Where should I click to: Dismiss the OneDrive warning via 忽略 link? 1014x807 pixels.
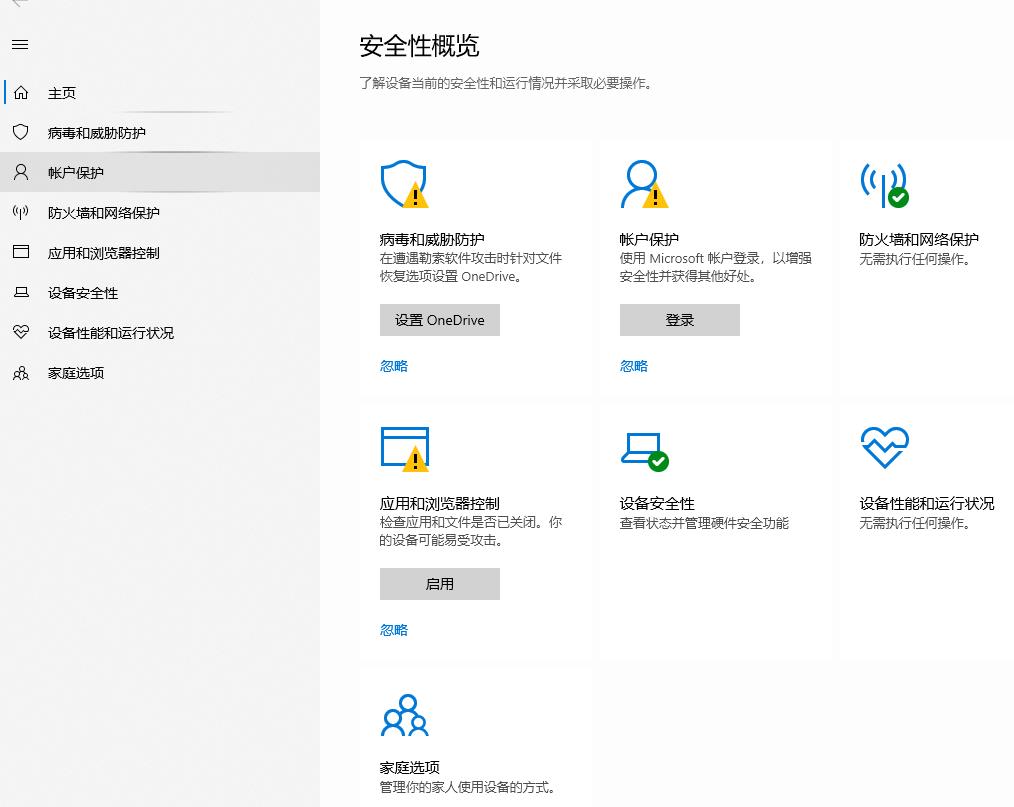[392, 366]
